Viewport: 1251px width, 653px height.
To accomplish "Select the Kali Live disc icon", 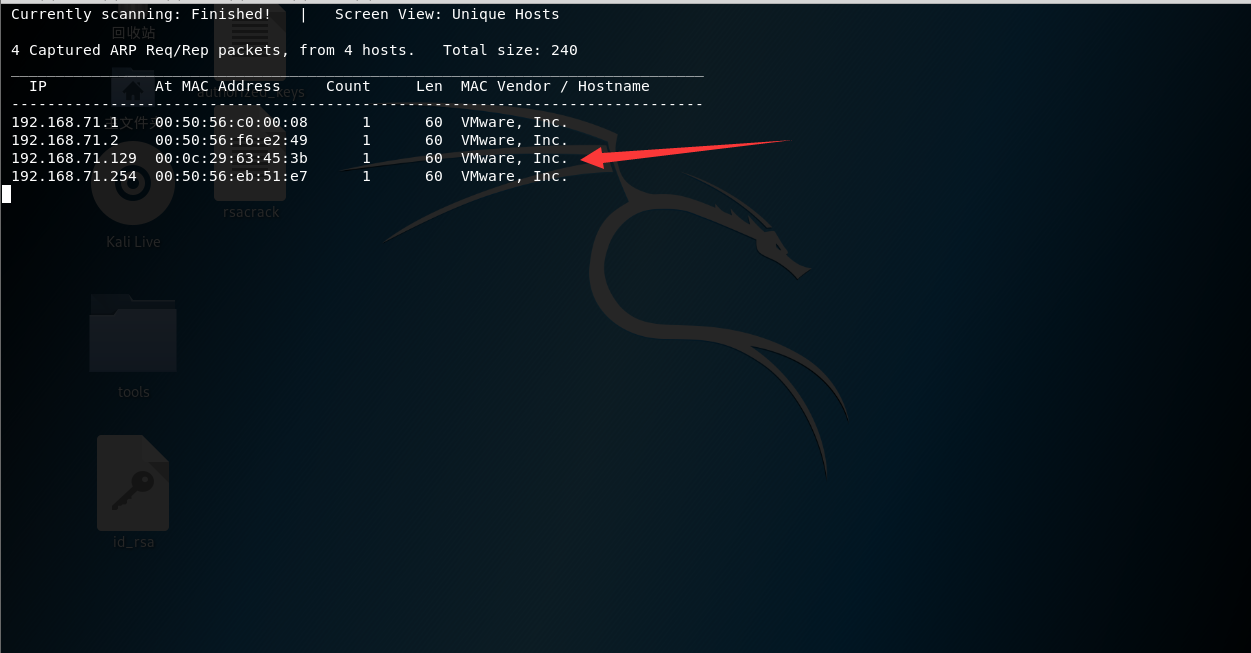I will click(x=133, y=185).
